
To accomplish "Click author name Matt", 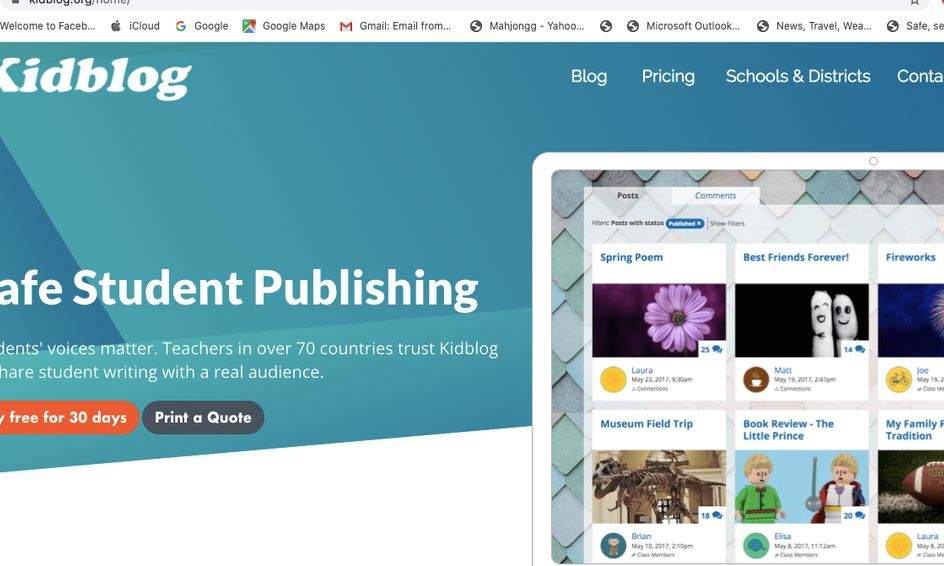I will [x=783, y=370].
